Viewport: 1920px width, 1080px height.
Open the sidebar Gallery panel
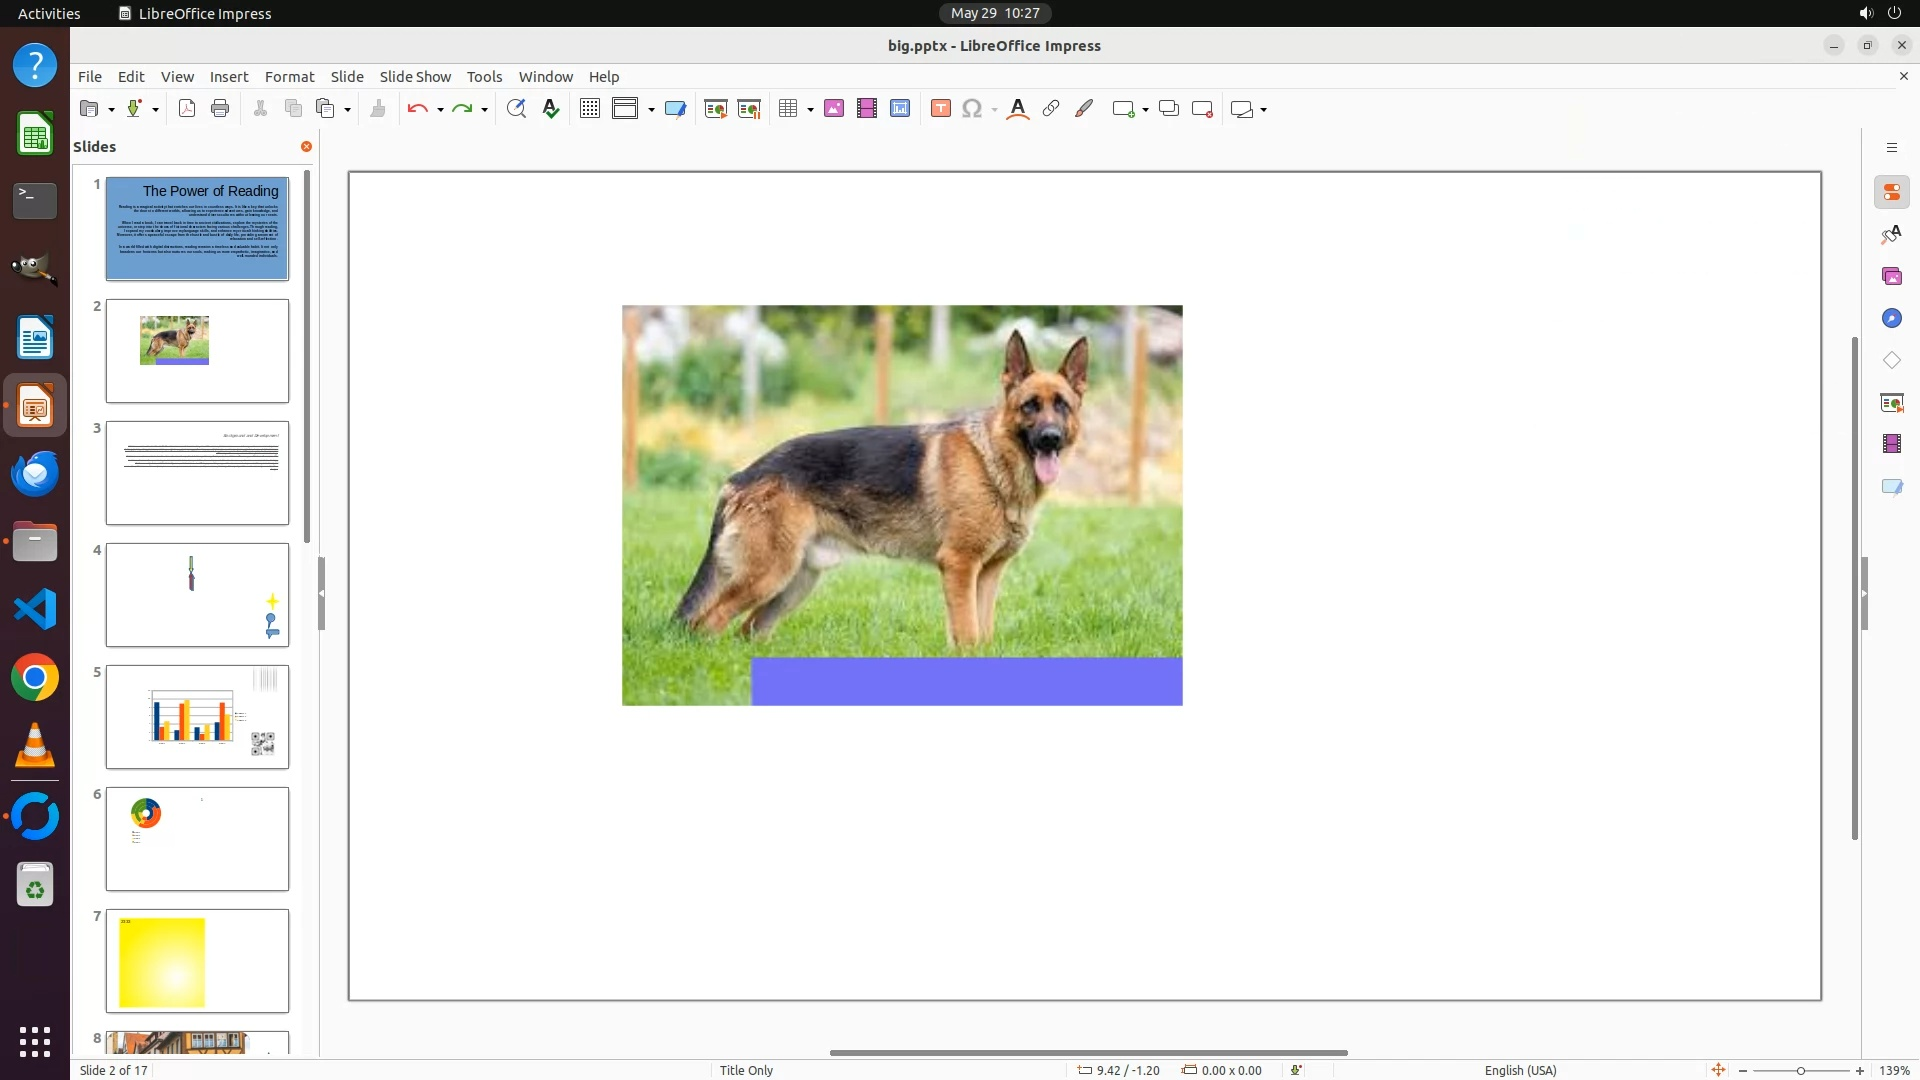pyautogui.click(x=1891, y=276)
